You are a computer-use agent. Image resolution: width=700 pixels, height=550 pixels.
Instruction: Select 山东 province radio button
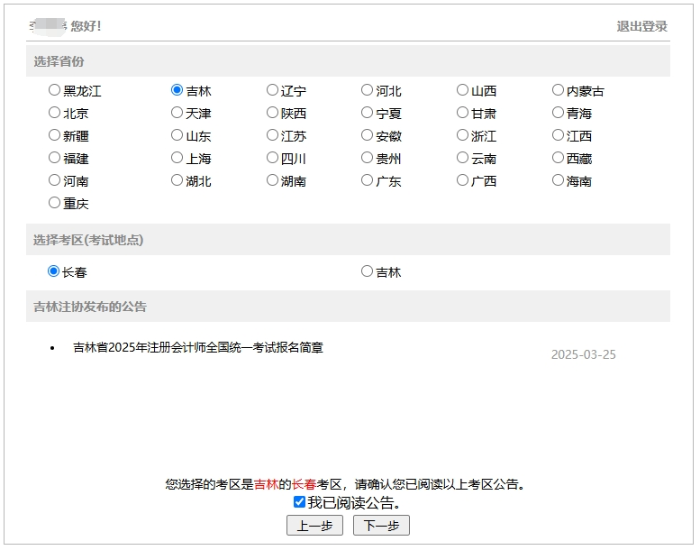coord(177,136)
